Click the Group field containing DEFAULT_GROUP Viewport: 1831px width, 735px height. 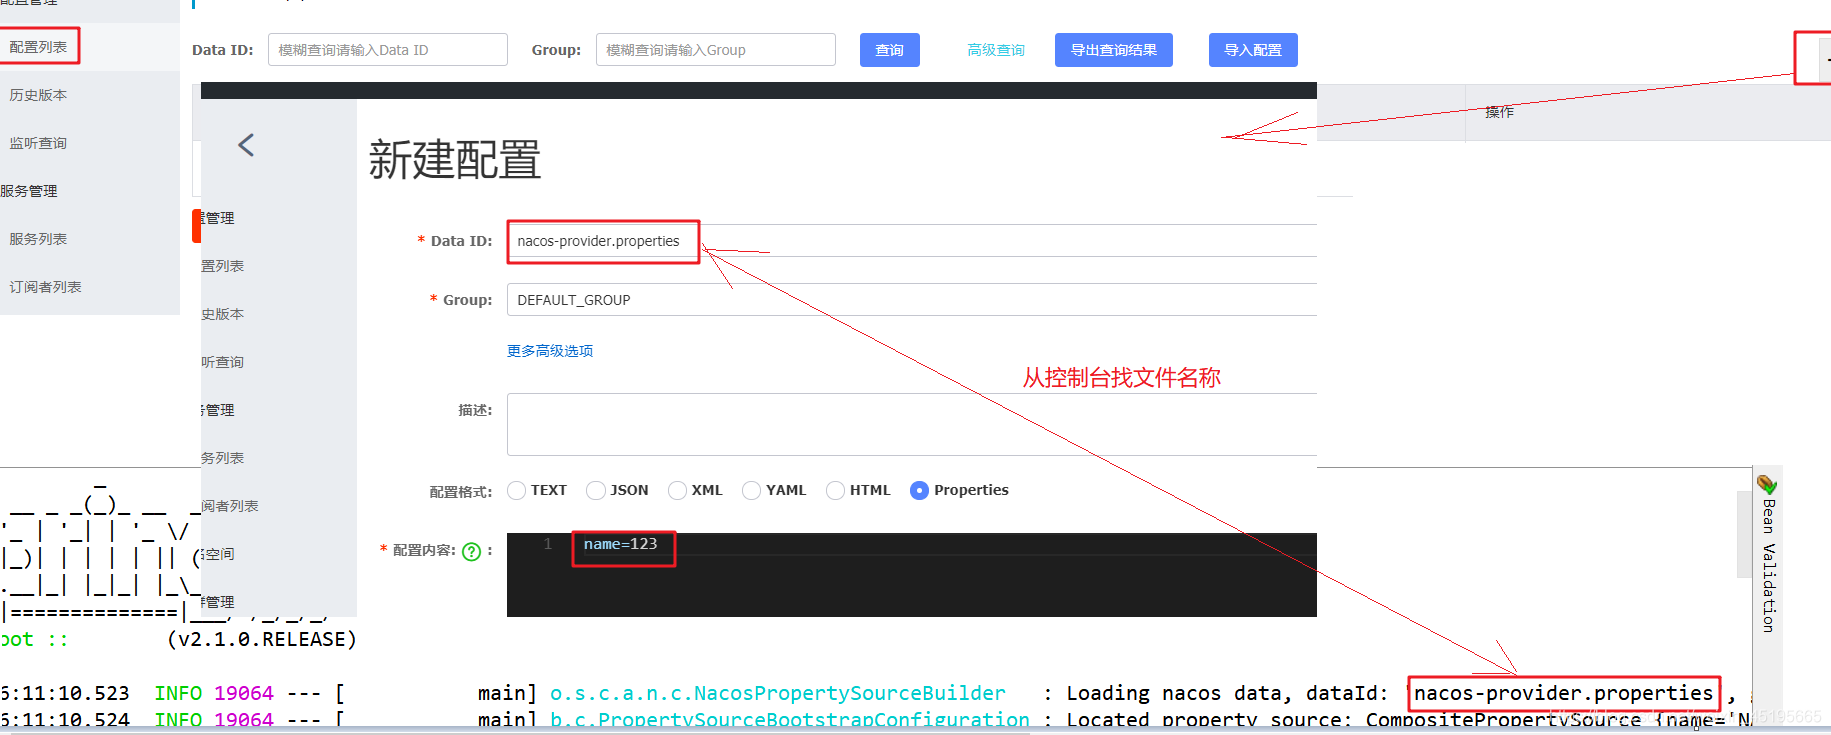(x=911, y=300)
